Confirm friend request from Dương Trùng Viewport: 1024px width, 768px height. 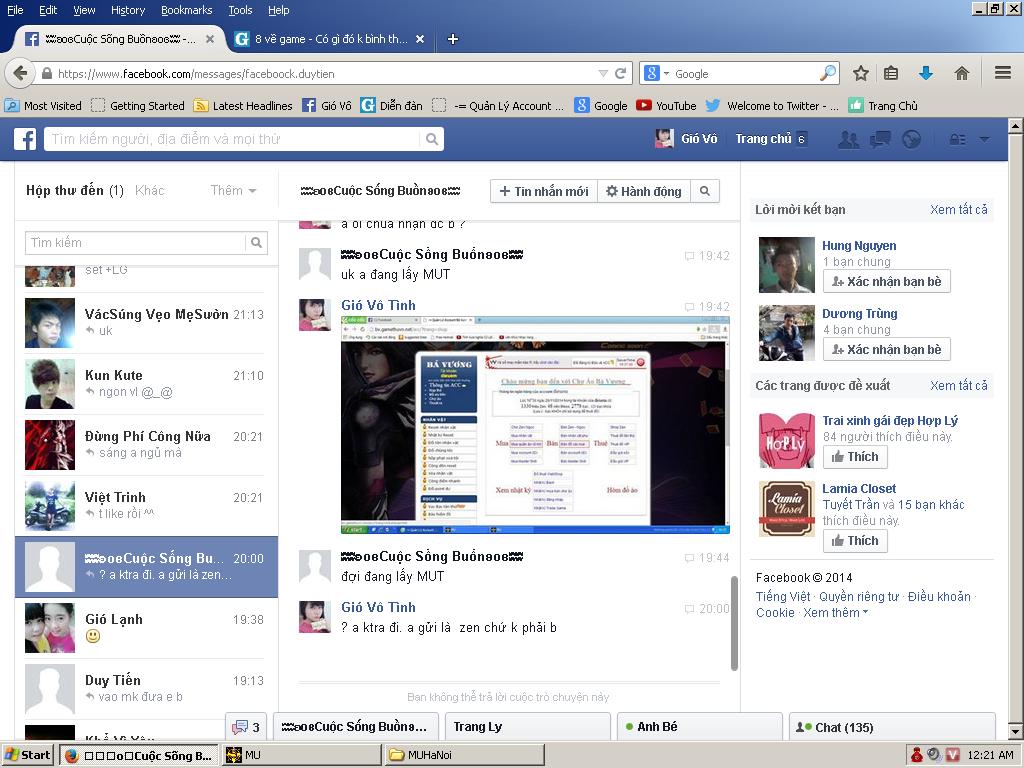click(887, 349)
